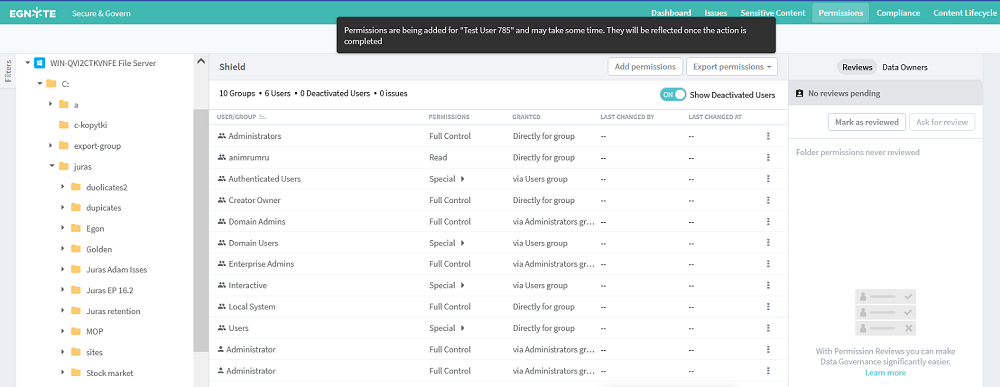Open the kebab menu for animrumru row
1000x387 pixels.
768,157
